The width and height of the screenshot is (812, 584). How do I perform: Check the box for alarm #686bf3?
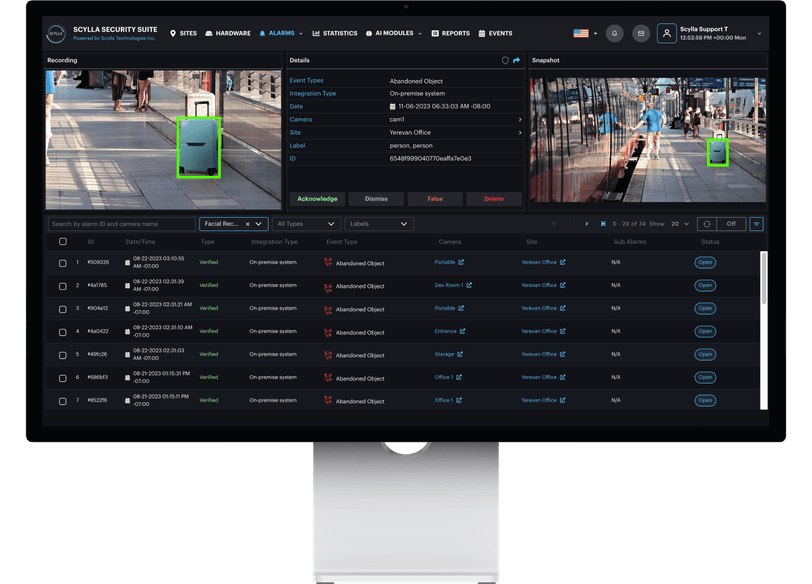click(63, 378)
